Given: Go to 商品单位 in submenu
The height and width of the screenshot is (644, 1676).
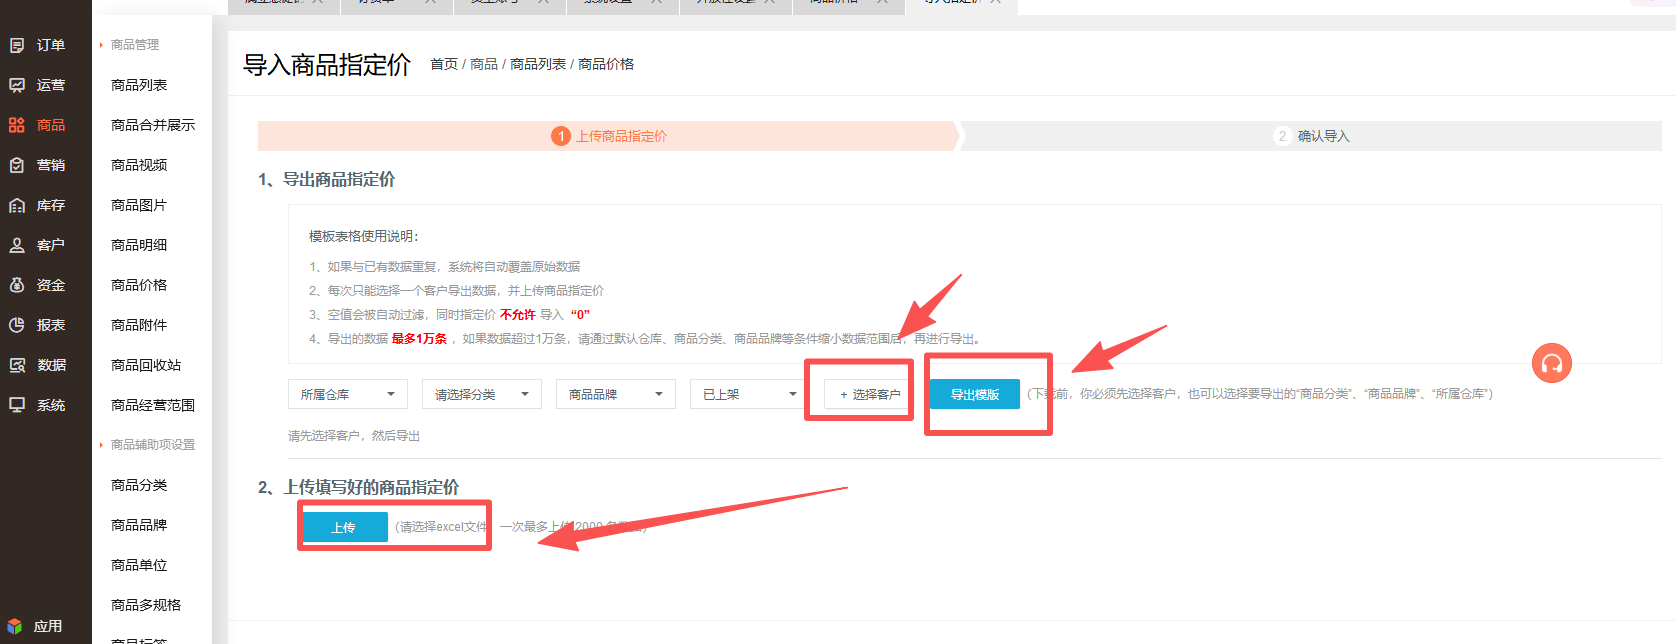Looking at the screenshot, I should (139, 565).
